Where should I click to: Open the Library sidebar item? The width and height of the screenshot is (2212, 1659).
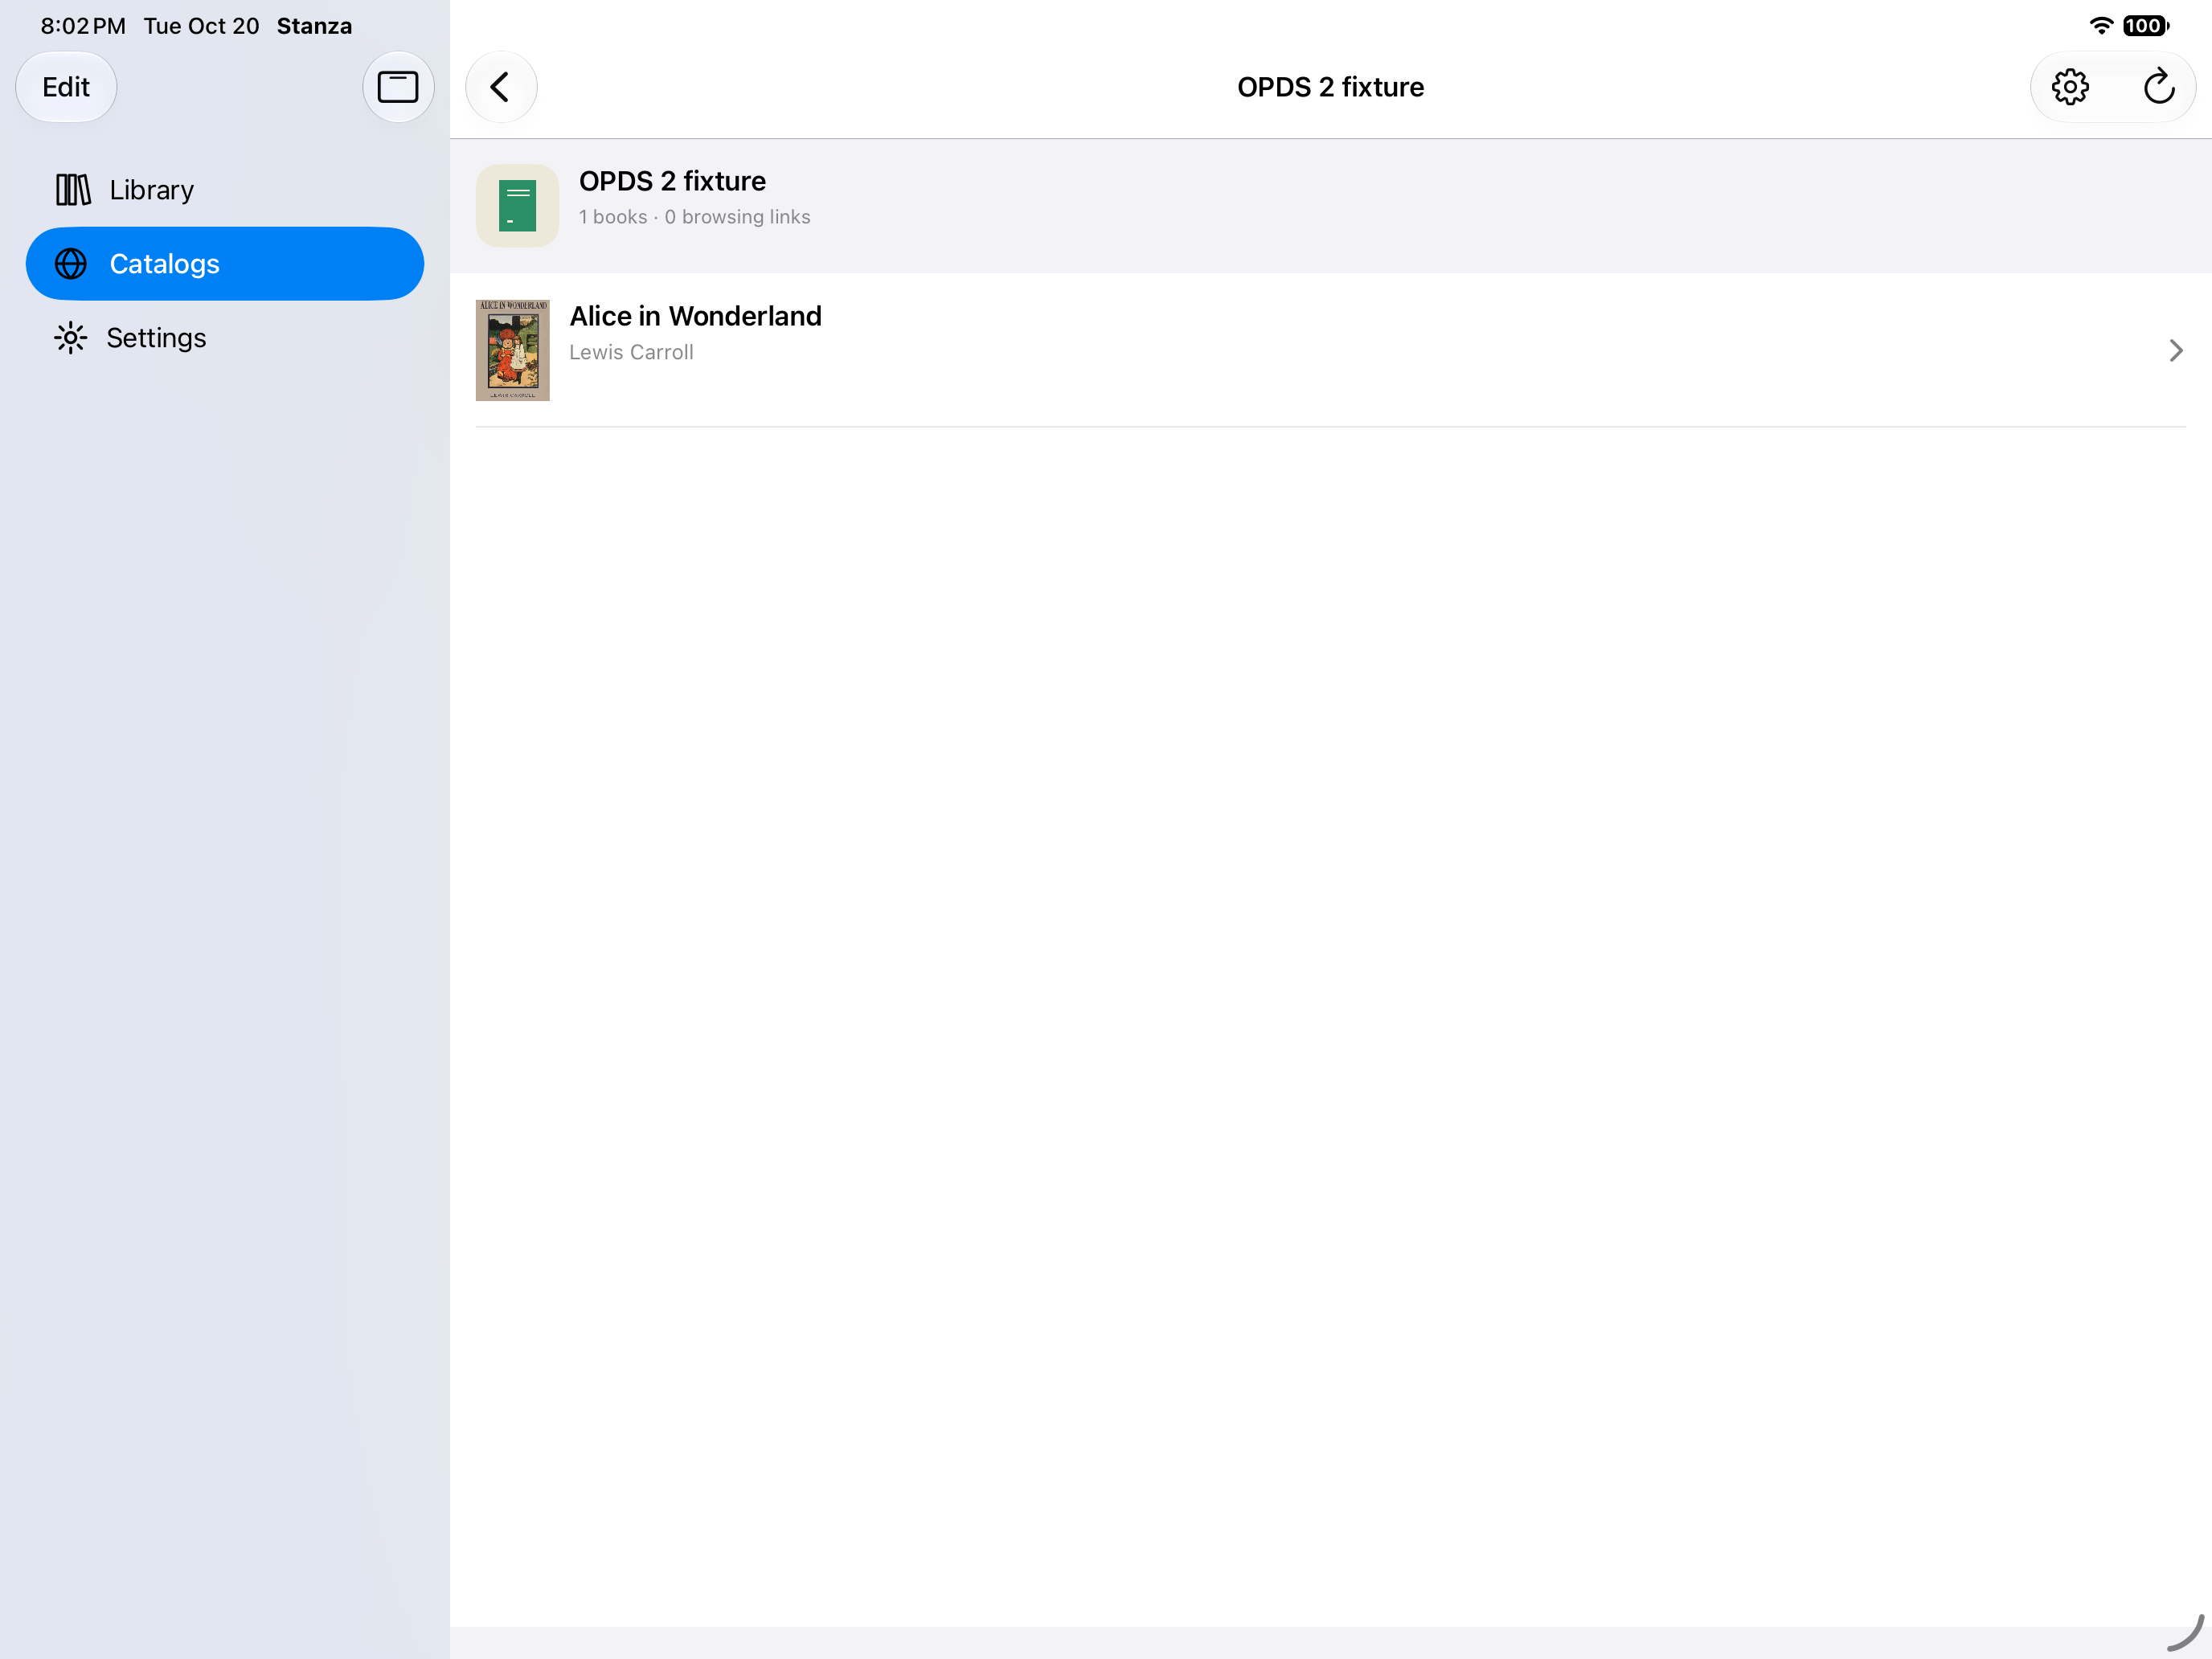tap(225, 190)
